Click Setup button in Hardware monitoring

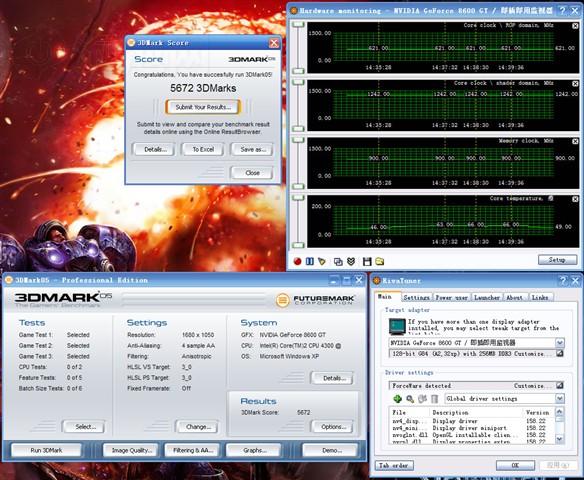point(557,260)
